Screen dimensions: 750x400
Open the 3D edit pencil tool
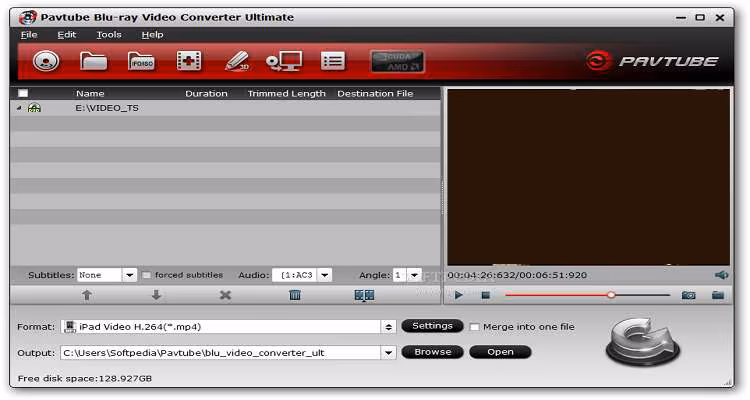point(237,61)
